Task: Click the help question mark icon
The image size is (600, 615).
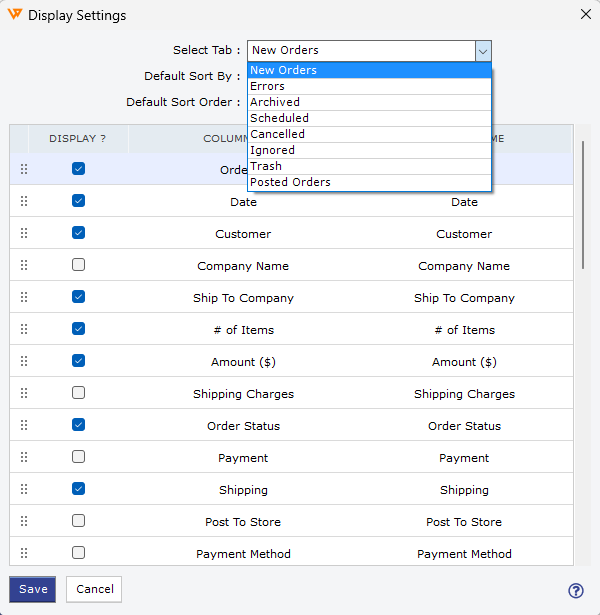Action: pyautogui.click(x=575, y=590)
